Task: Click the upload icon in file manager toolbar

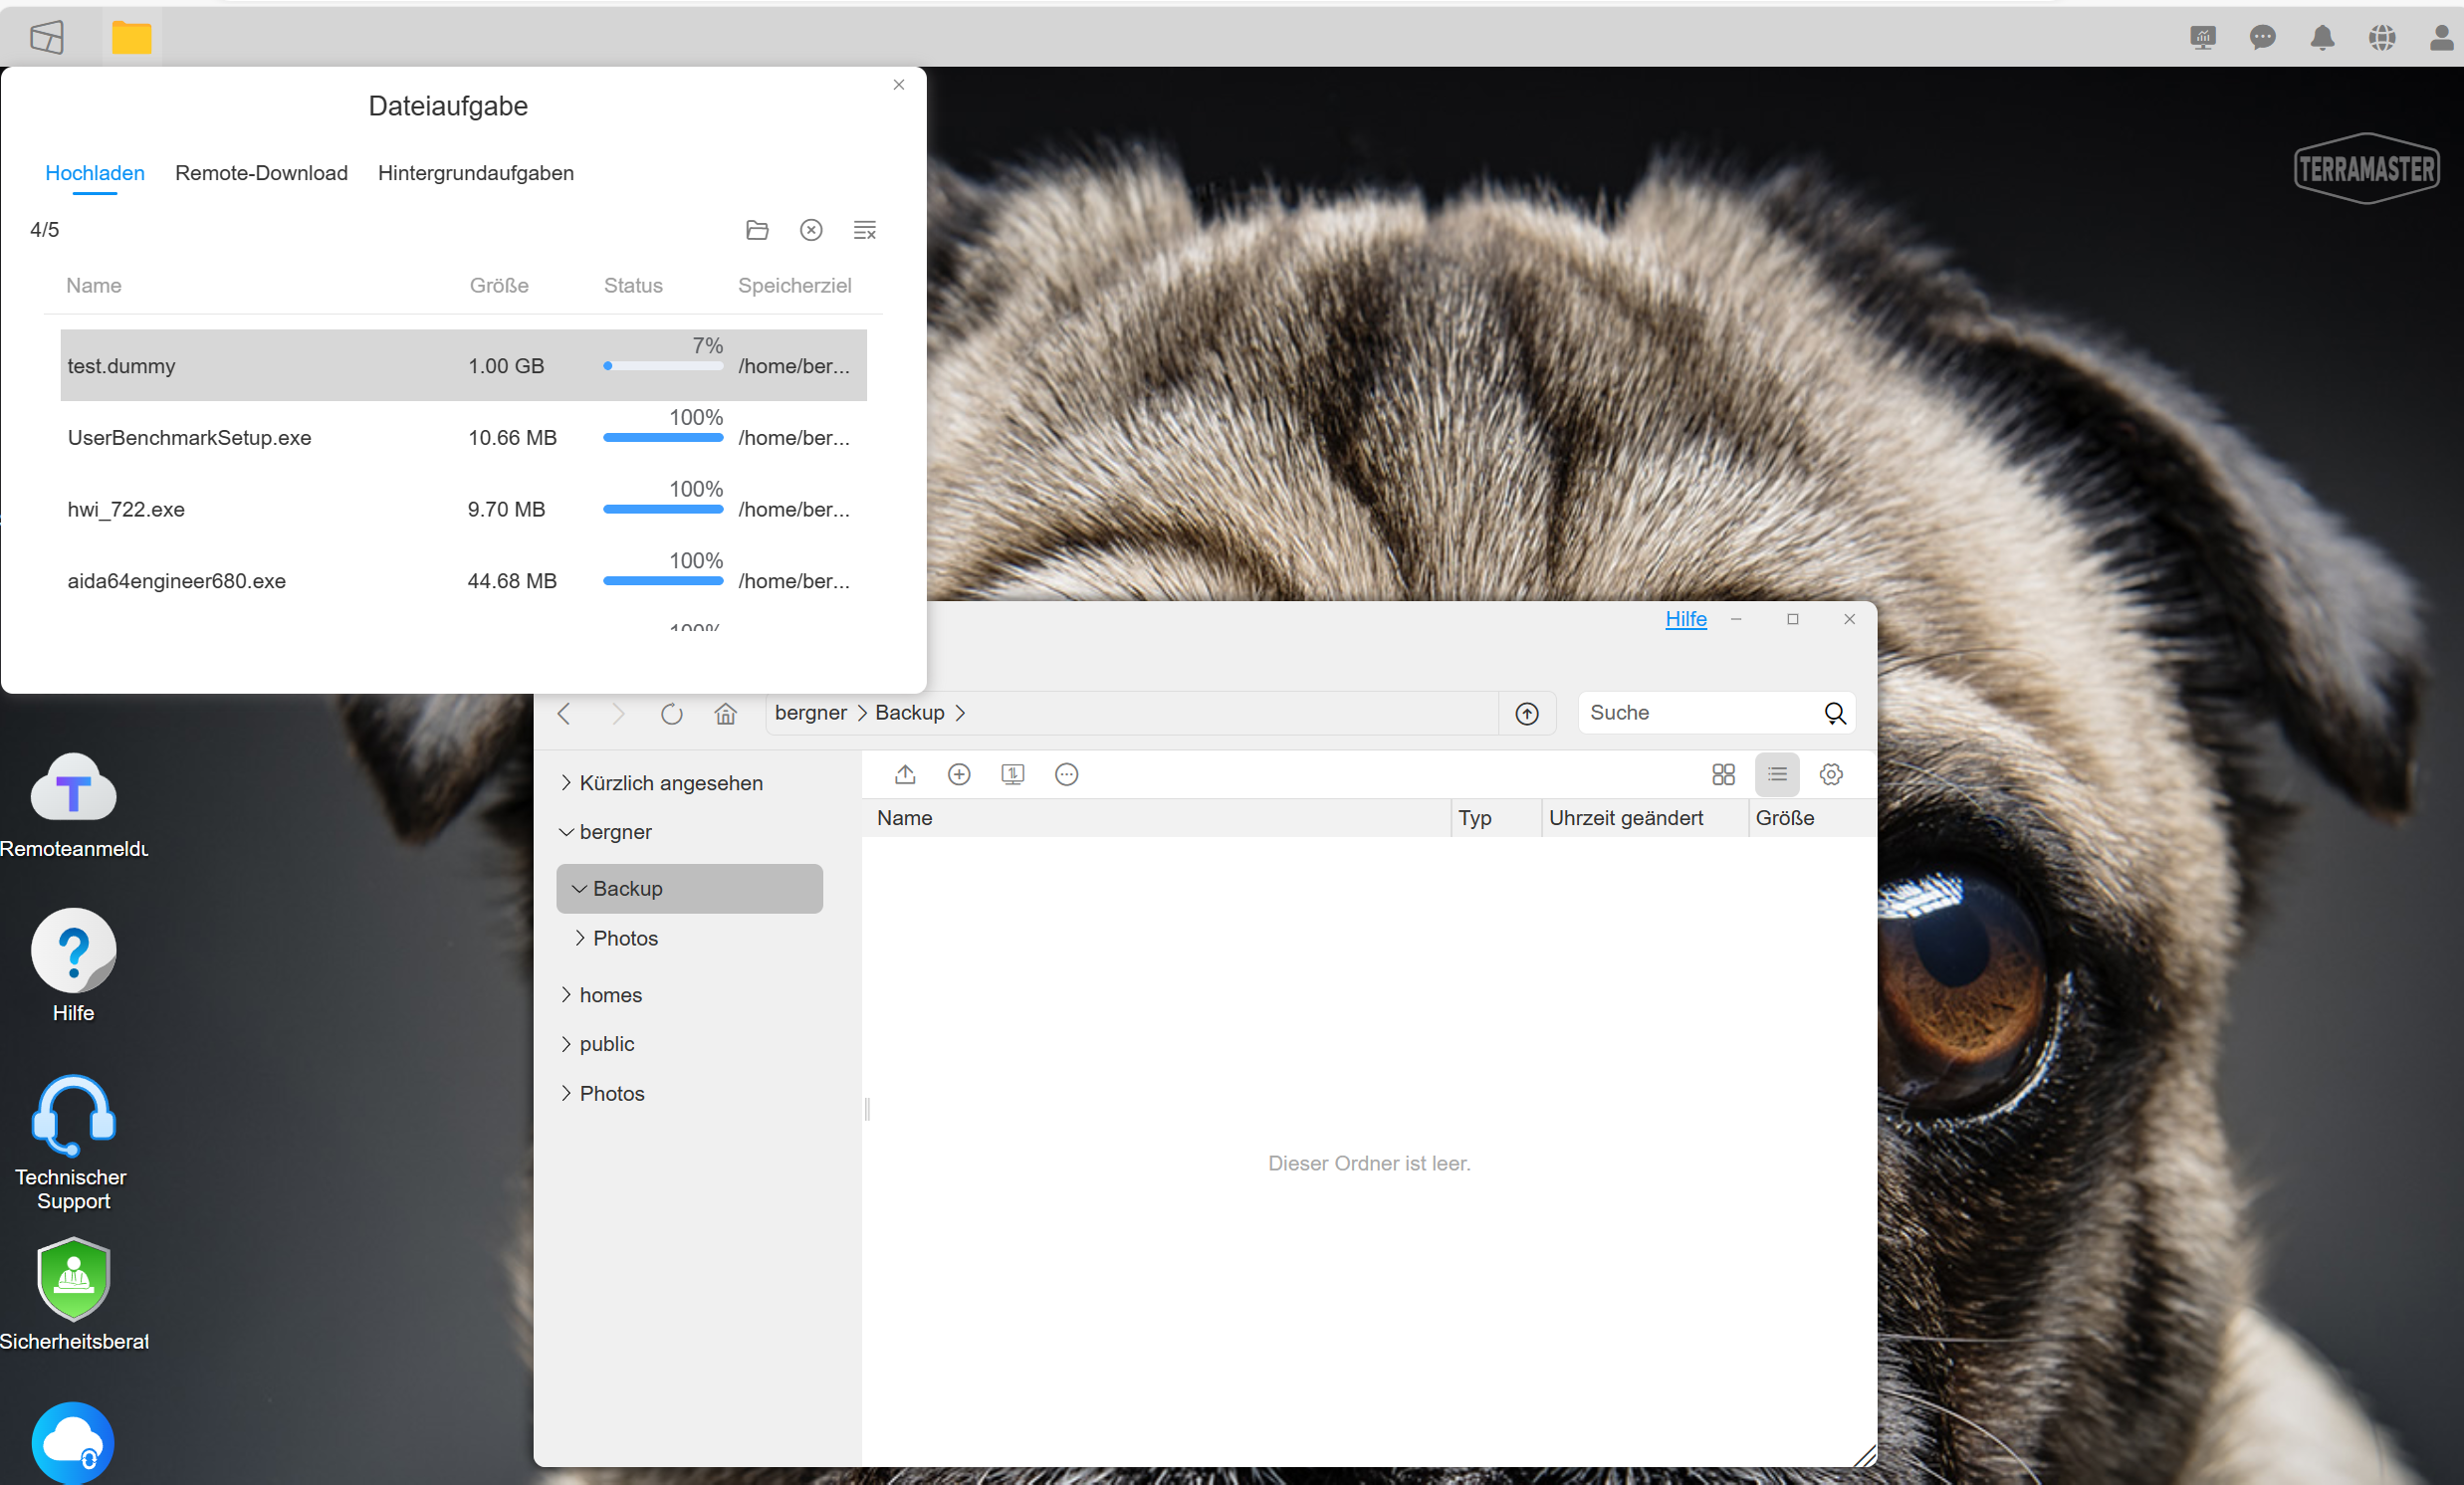Action: [905, 774]
